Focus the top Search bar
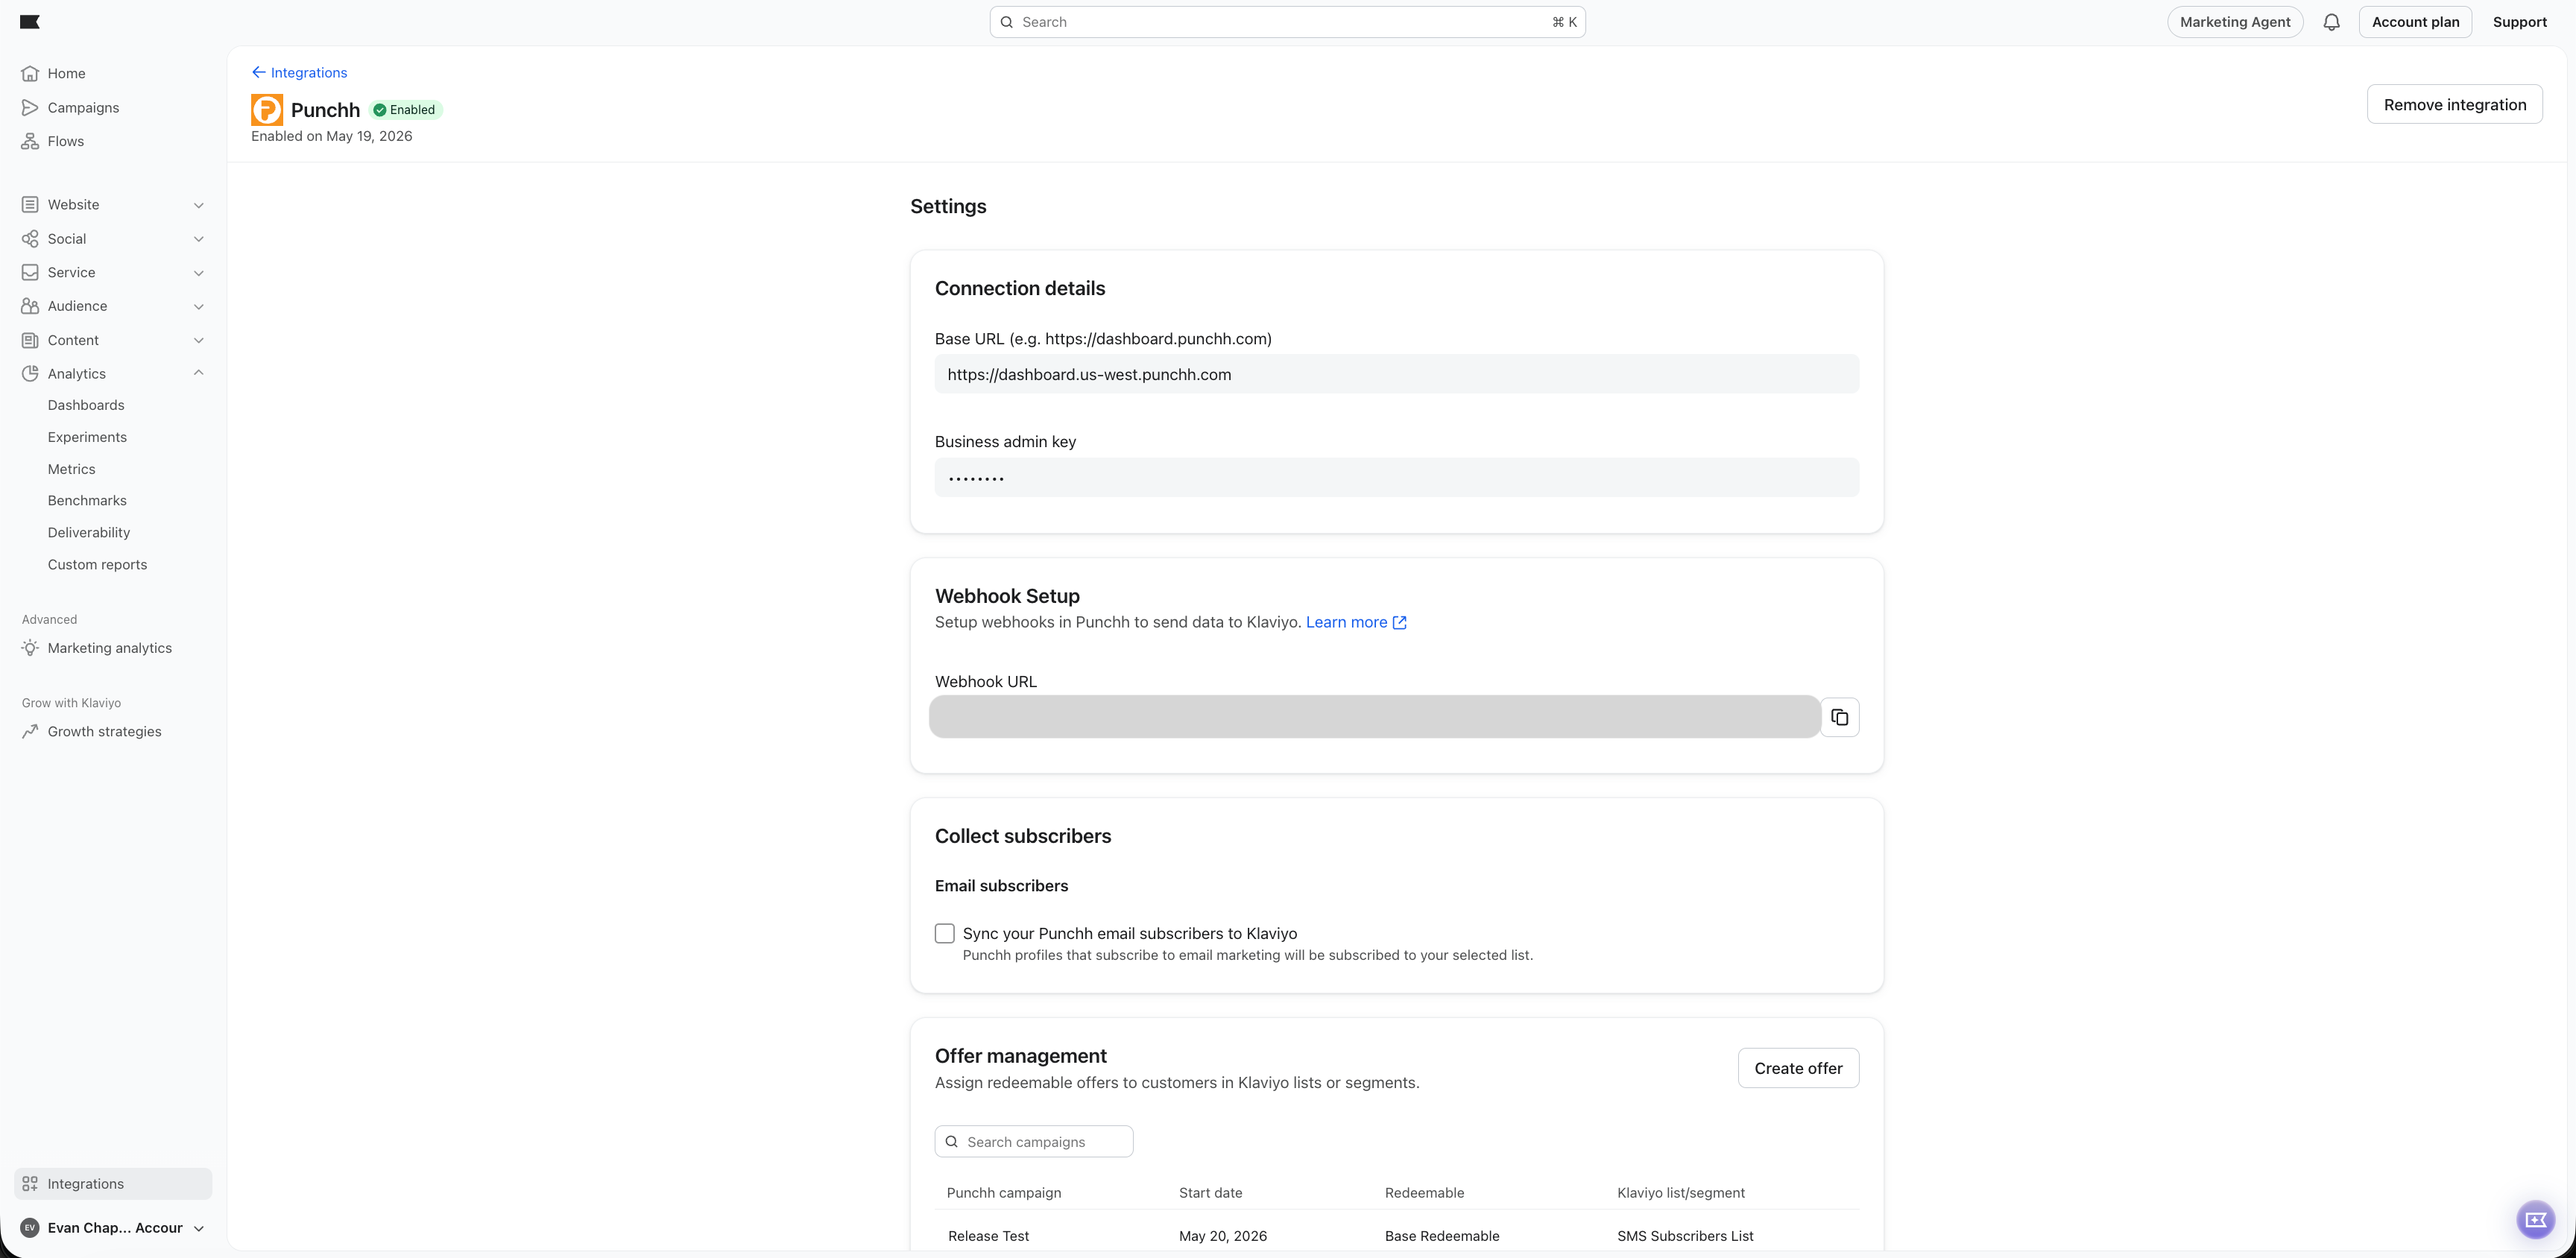 click(x=1287, y=22)
